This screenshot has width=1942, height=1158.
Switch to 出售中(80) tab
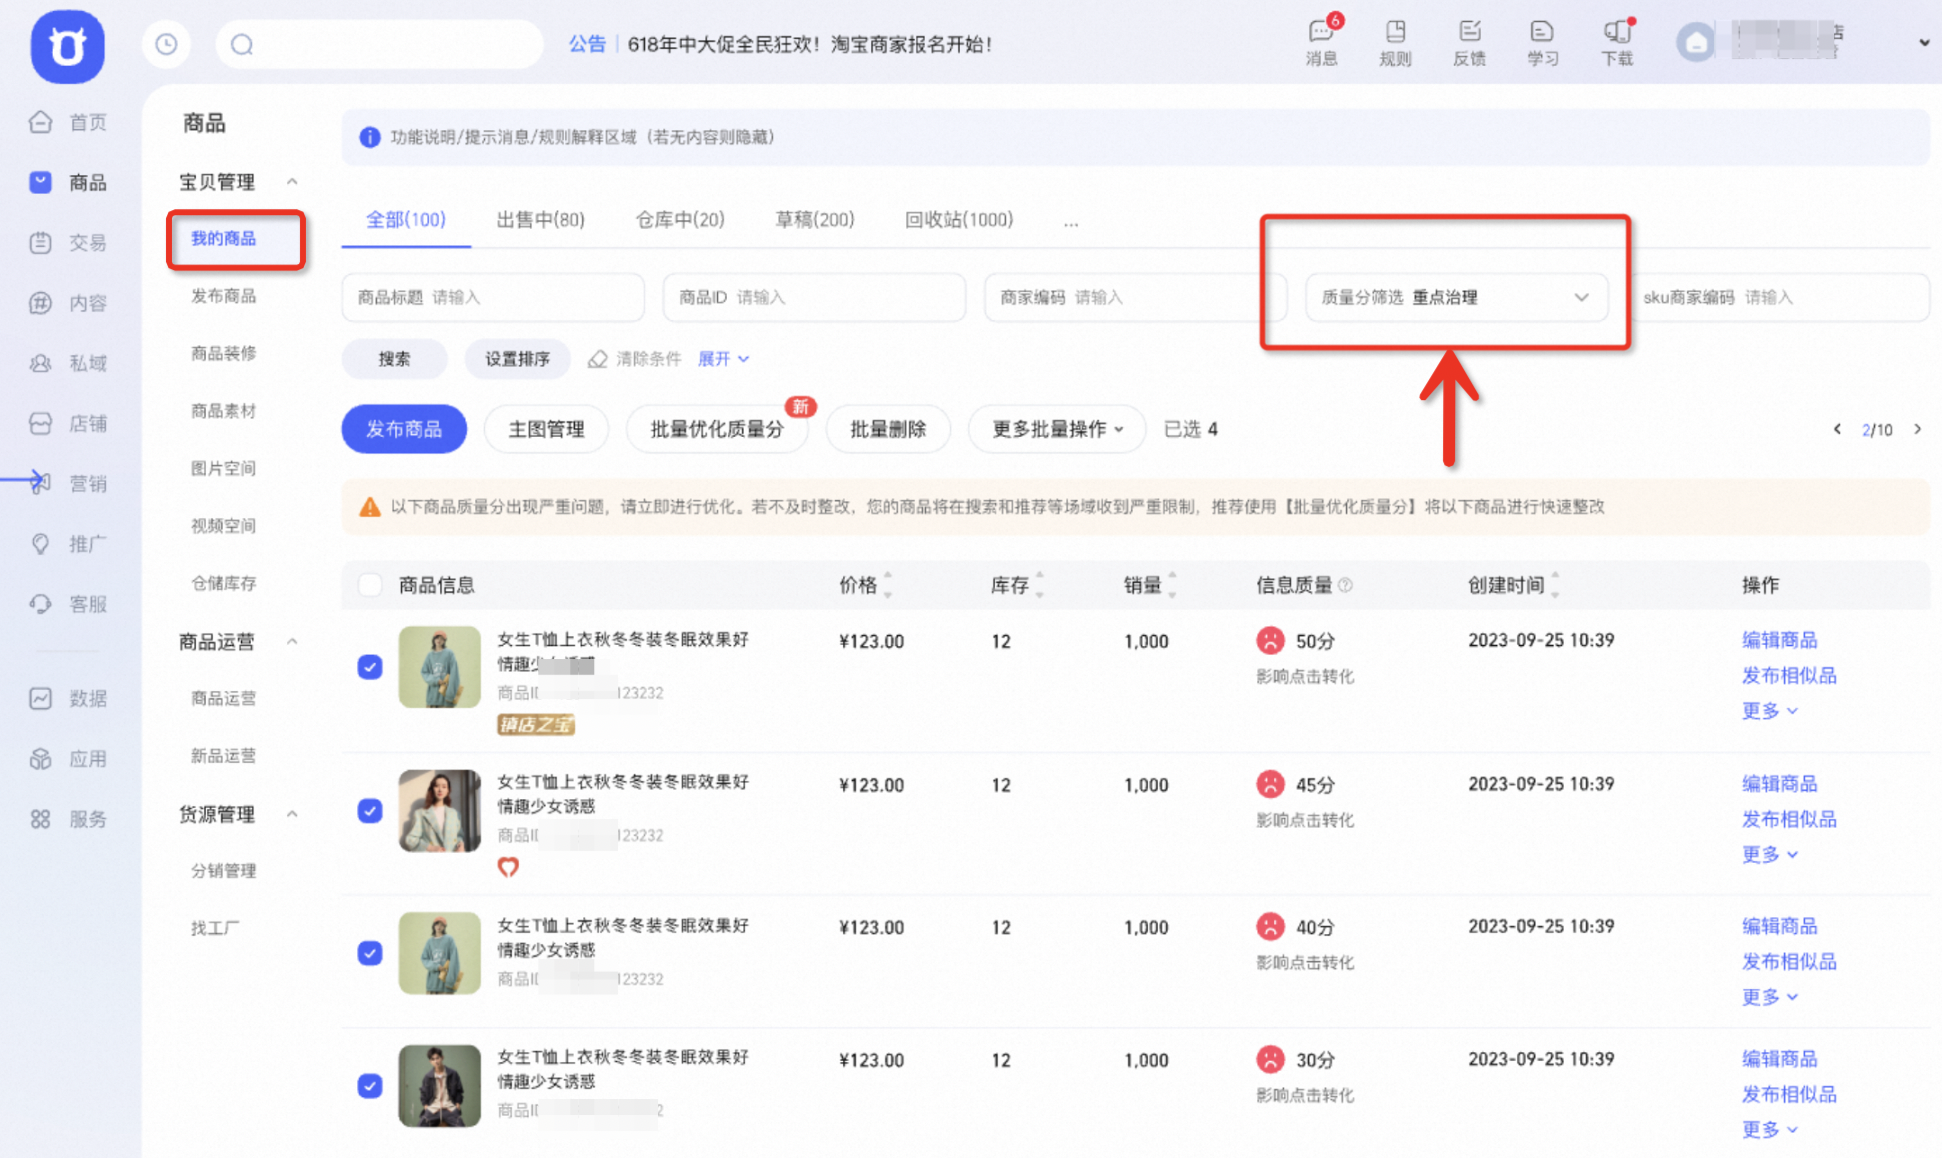coord(540,220)
